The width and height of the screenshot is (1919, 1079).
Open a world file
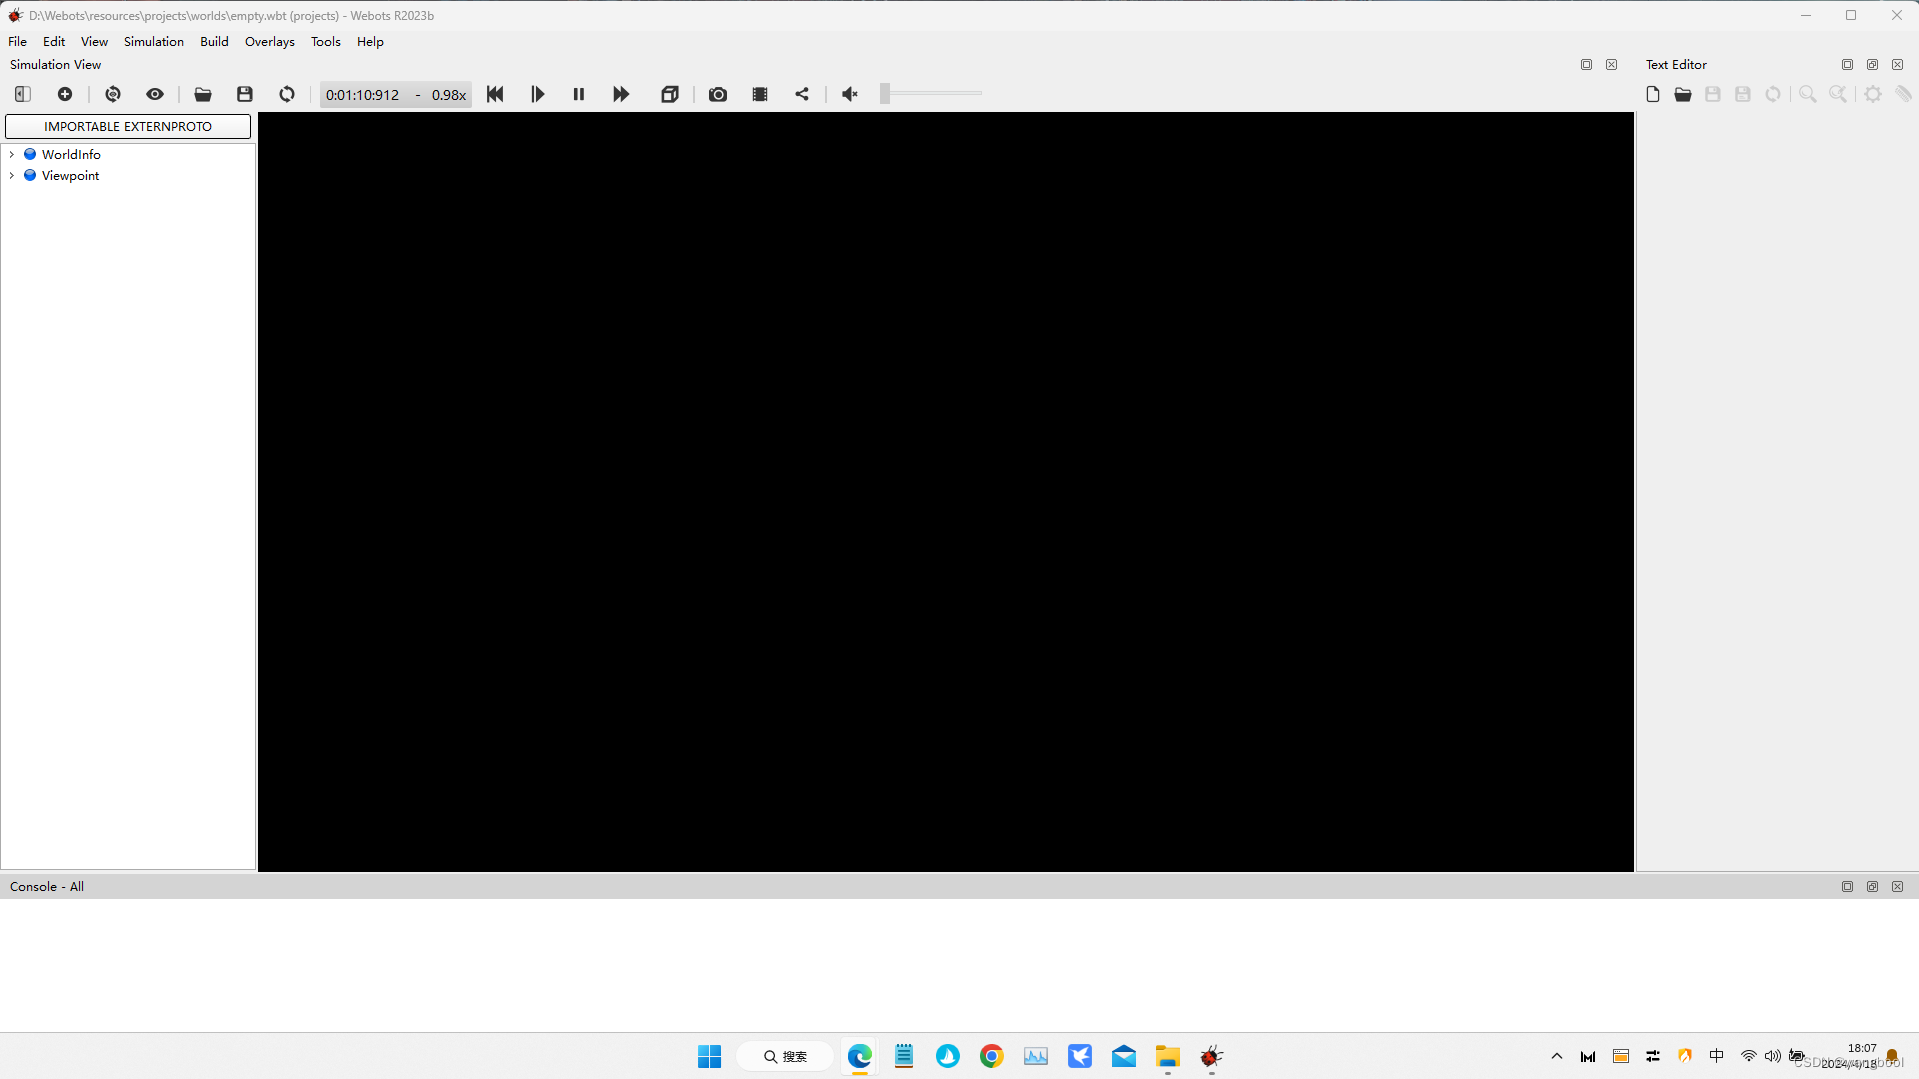(203, 94)
